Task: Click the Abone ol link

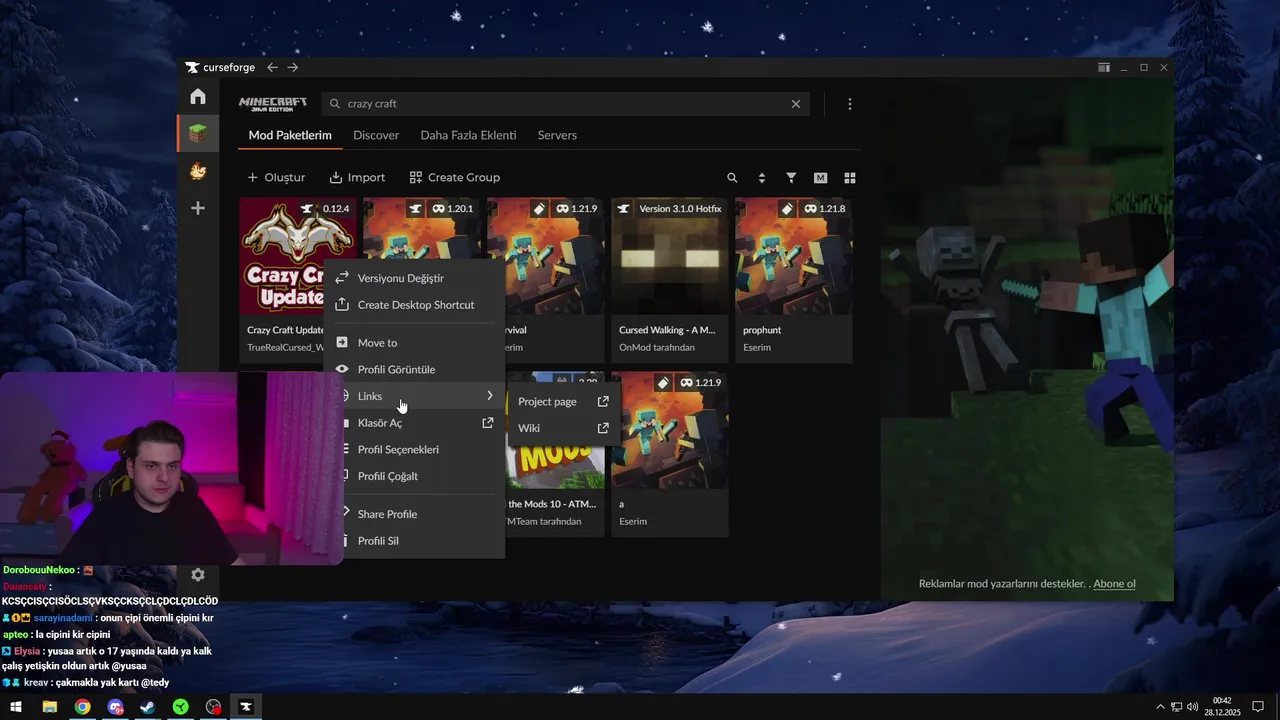Action: coord(1114,584)
